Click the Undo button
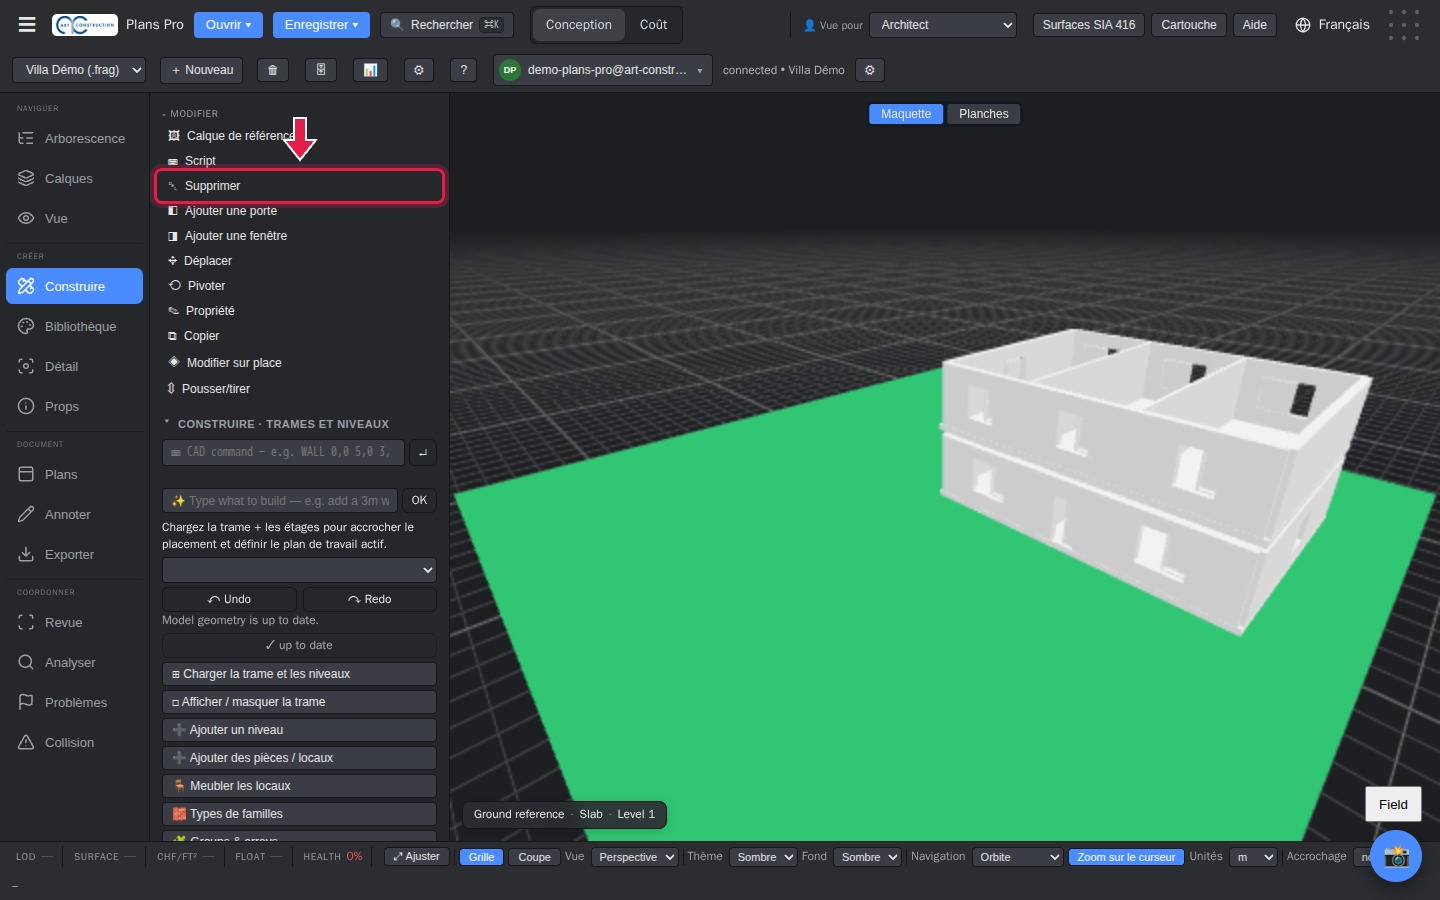 [229, 599]
